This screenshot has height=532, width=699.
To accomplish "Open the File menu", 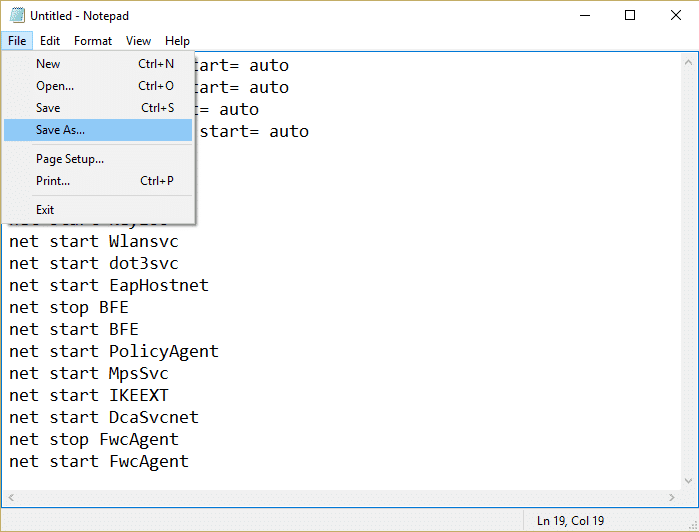I will pyautogui.click(x=17, y=41).
